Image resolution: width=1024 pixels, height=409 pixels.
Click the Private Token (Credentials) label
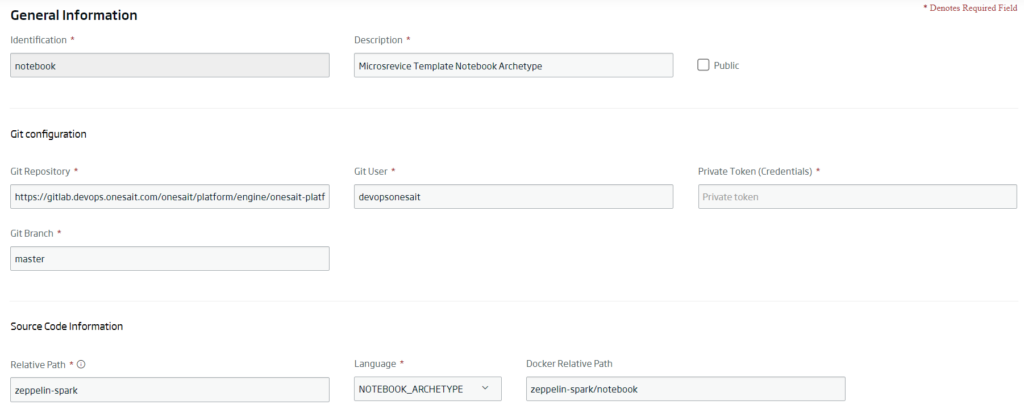[755, 171]
